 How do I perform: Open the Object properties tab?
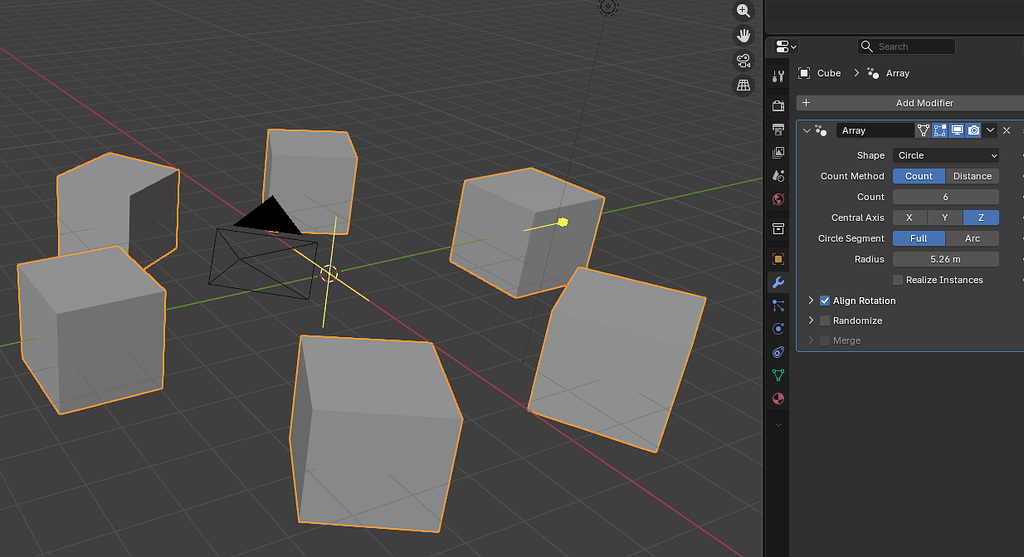[778, 259]
